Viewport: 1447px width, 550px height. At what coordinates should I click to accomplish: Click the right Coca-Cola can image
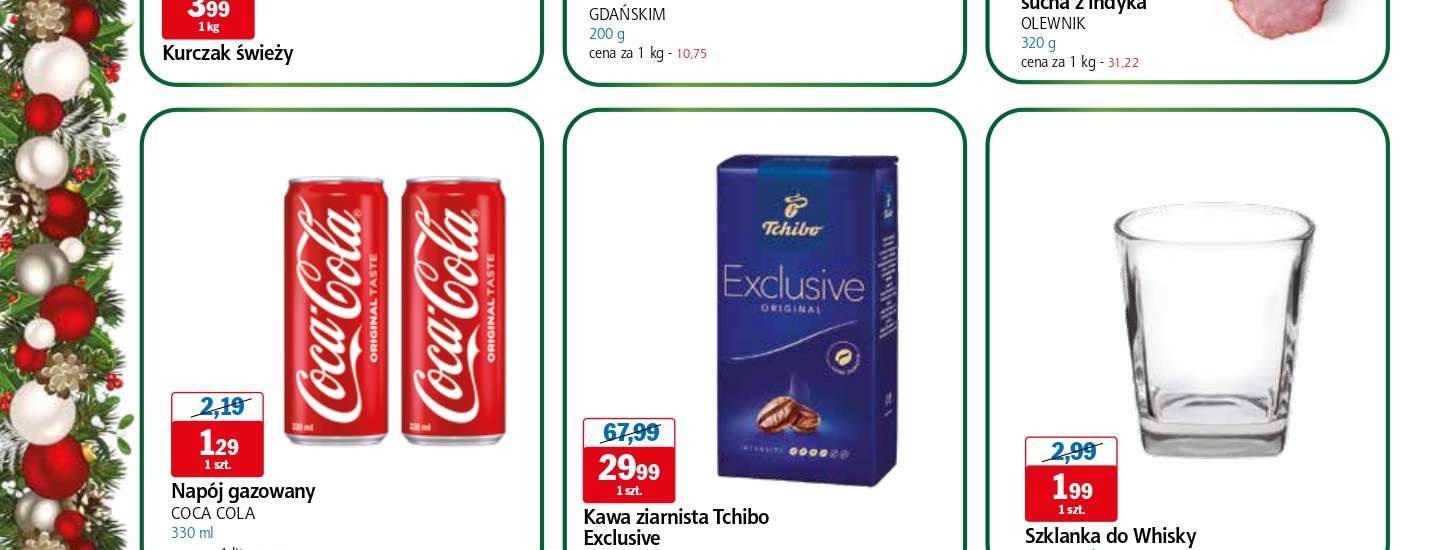point(453,311)
